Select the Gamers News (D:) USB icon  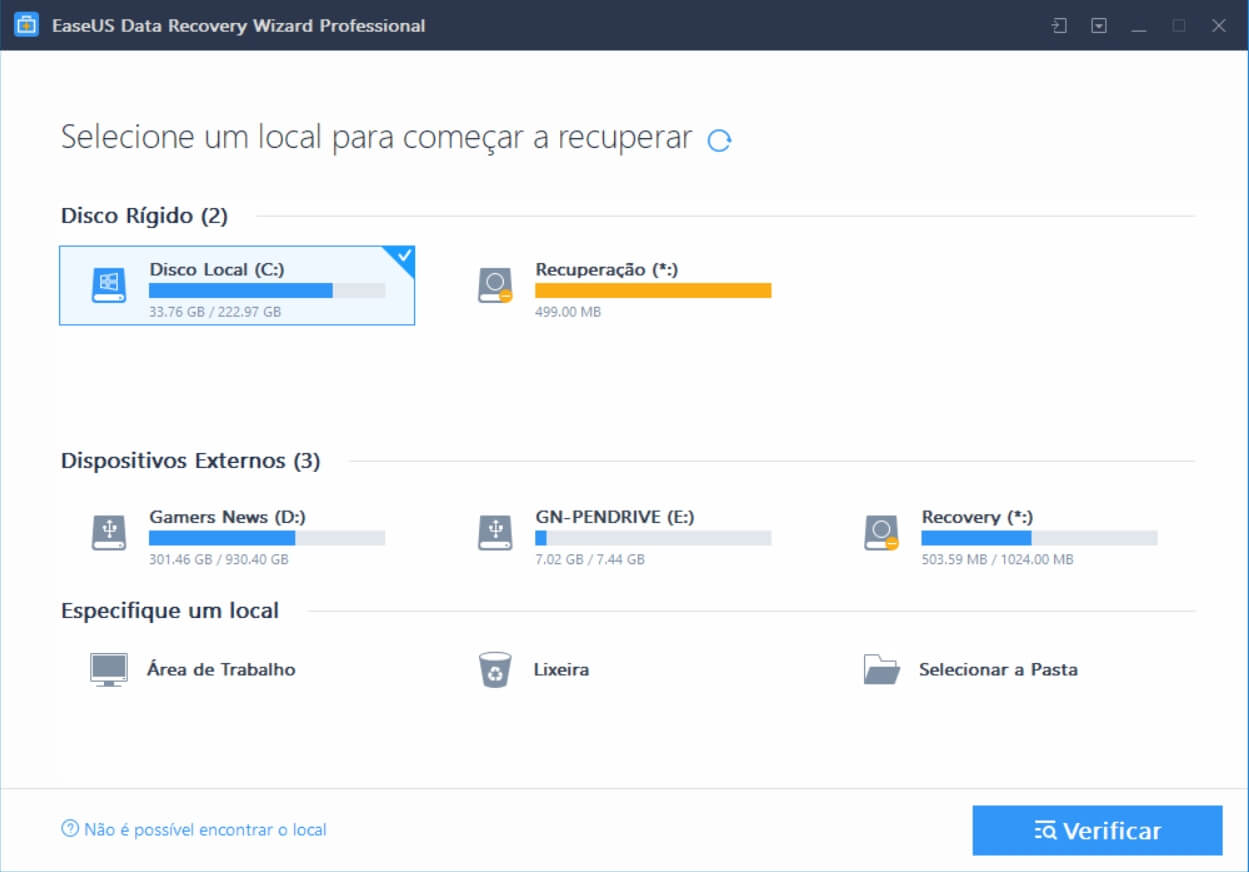[x=109, y=532]
